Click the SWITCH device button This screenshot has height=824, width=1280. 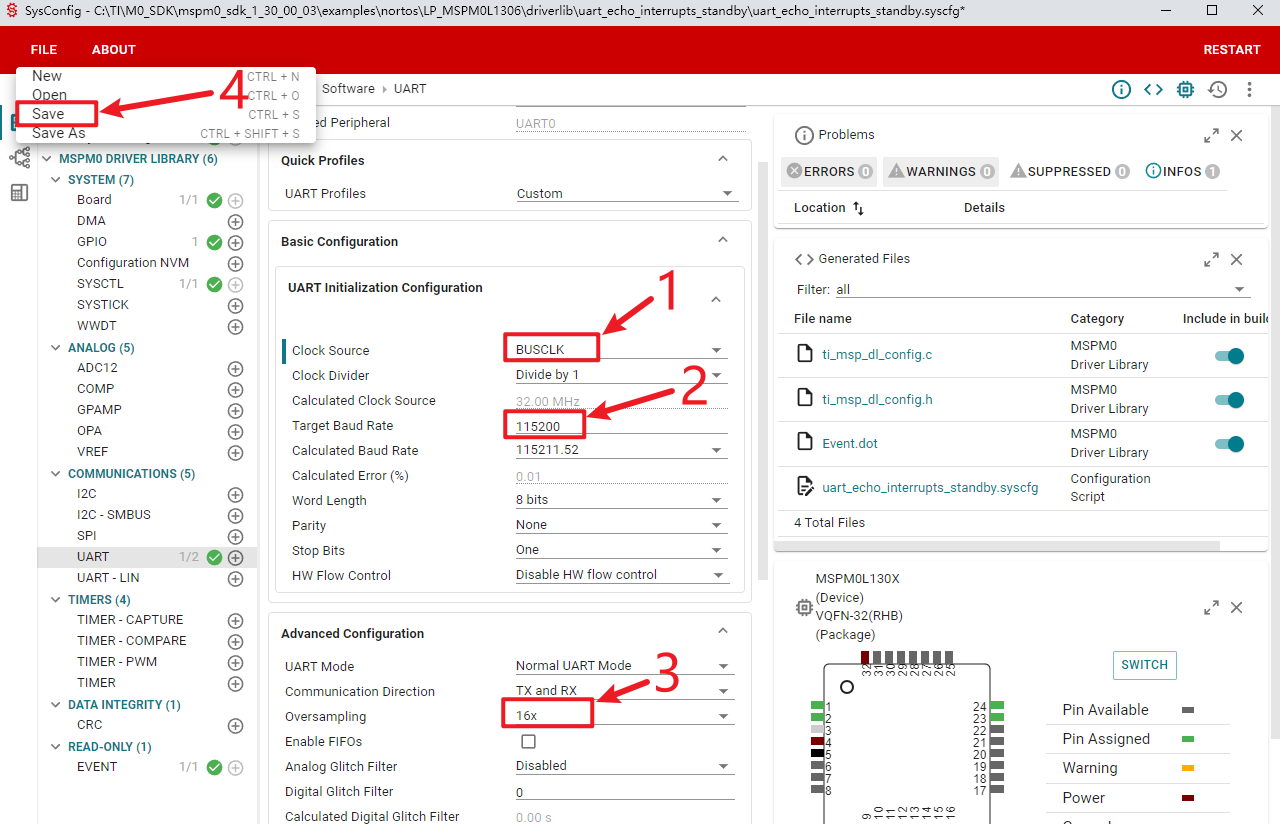[x=1144, y=665]
